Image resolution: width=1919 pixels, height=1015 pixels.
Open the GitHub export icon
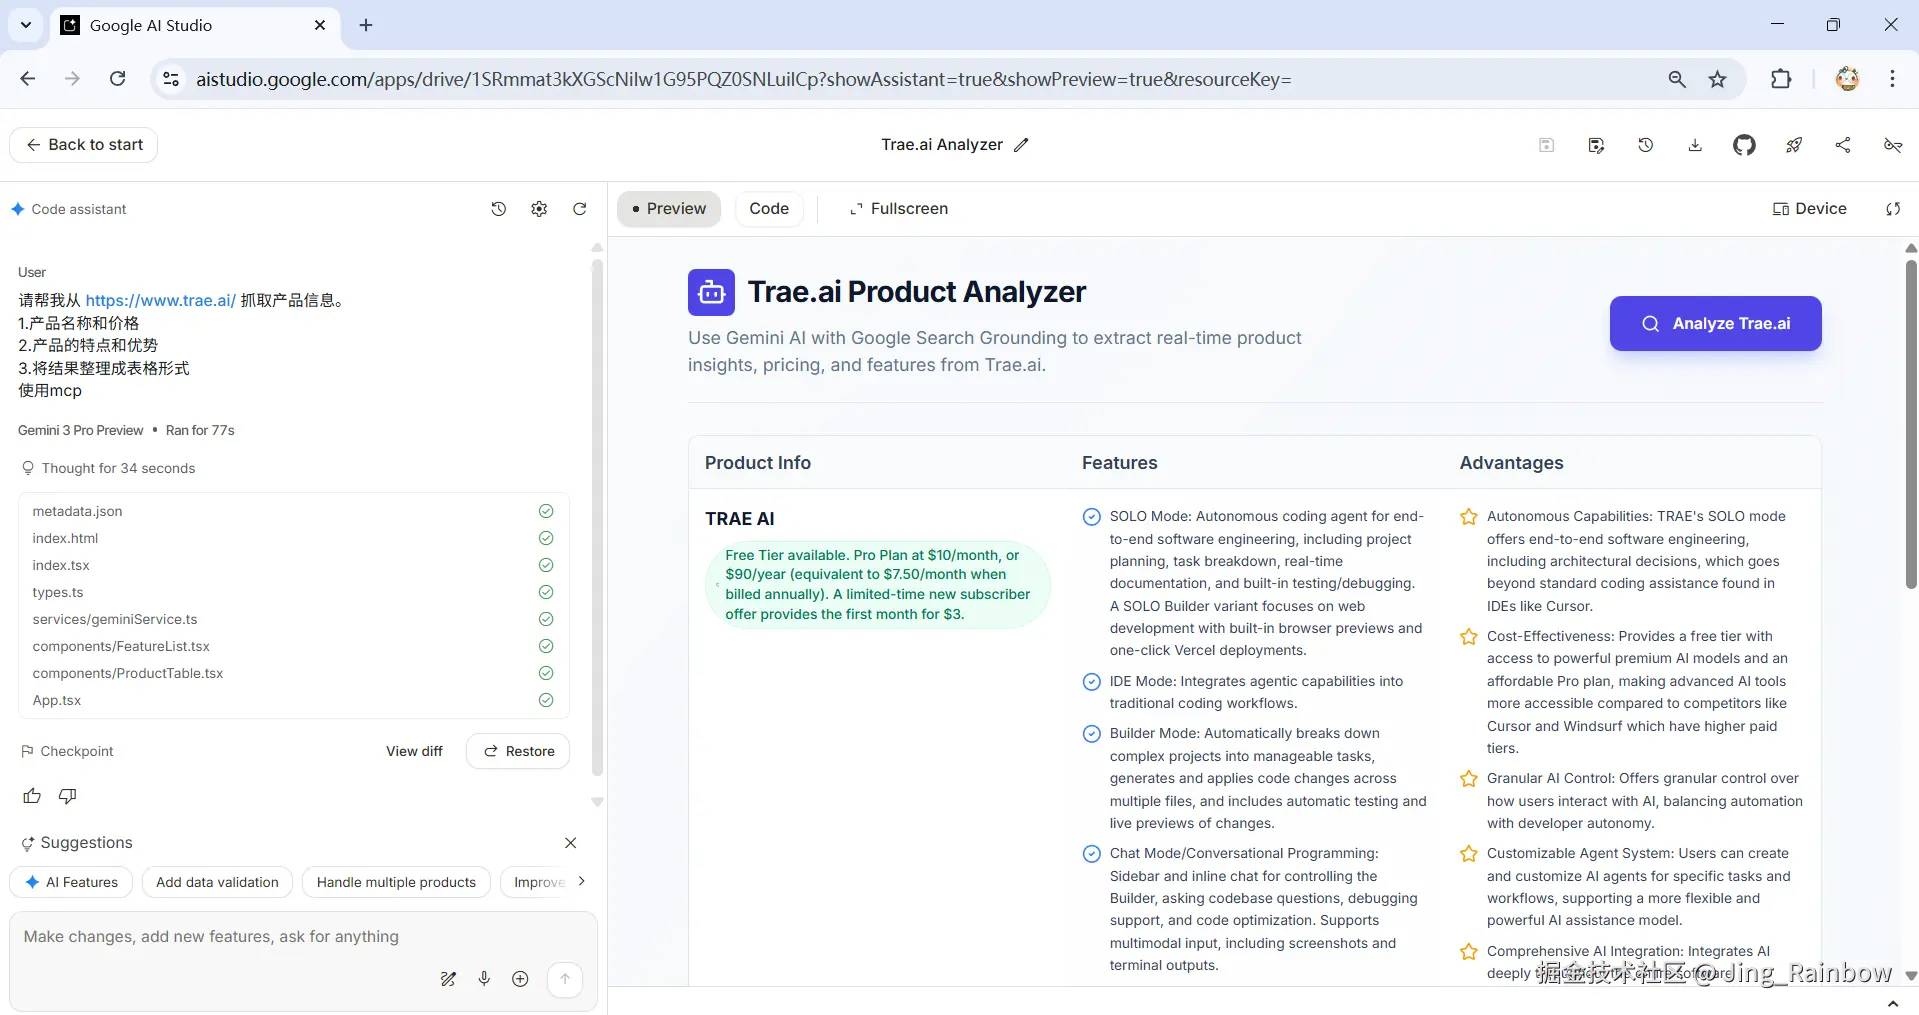tap(1744, 145)
